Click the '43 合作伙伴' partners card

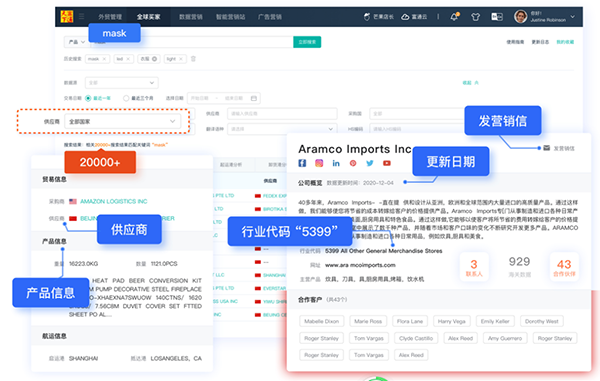point(564,267)
